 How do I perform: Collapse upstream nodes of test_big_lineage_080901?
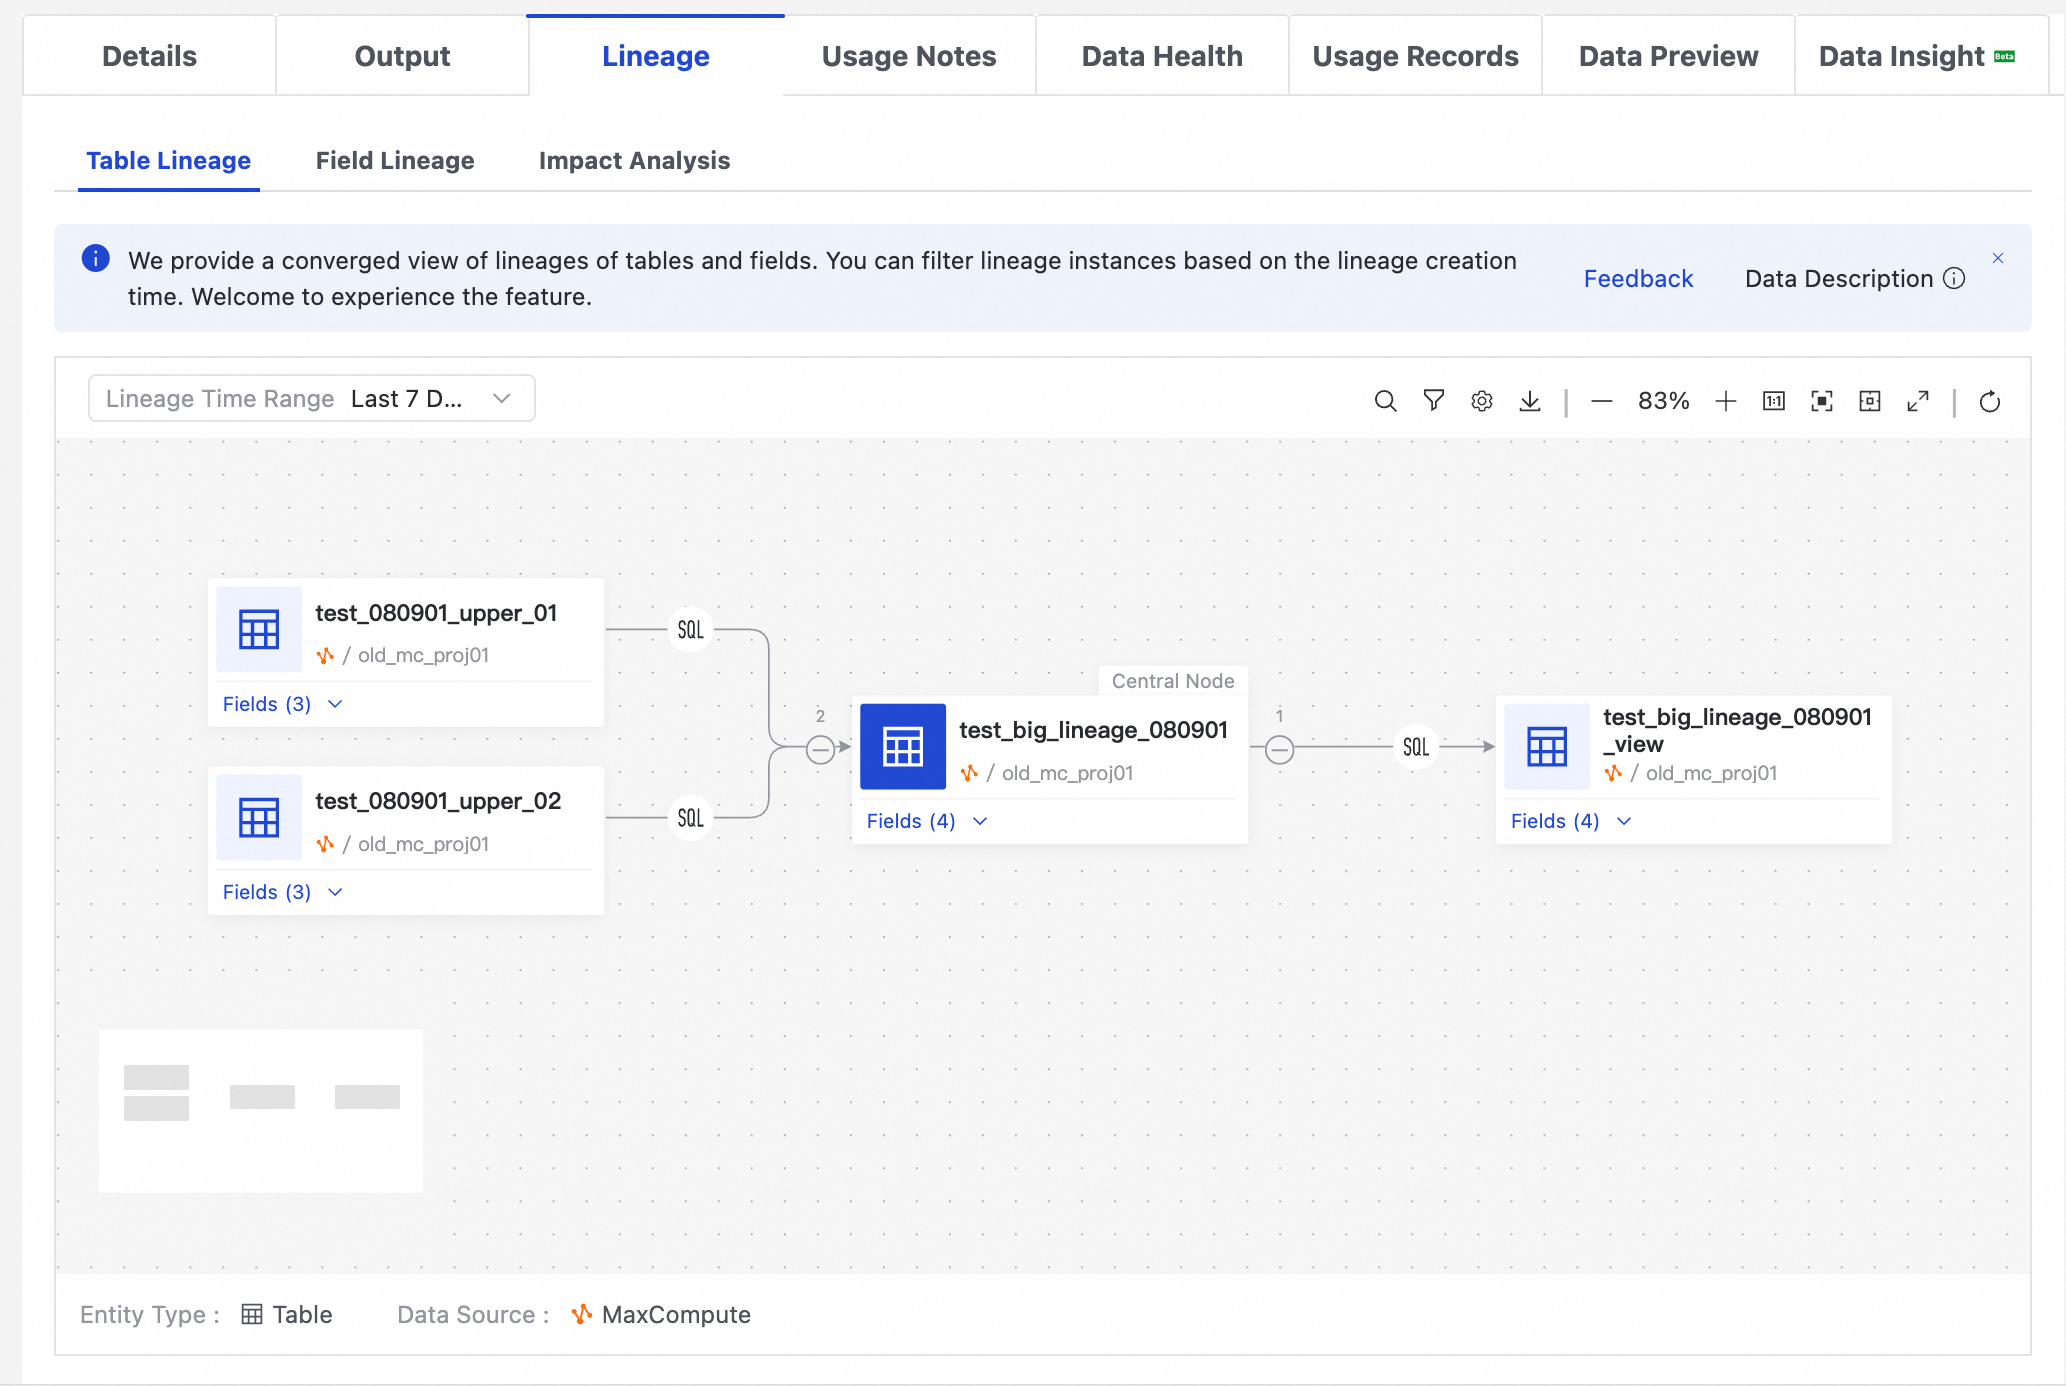(820, 749)
